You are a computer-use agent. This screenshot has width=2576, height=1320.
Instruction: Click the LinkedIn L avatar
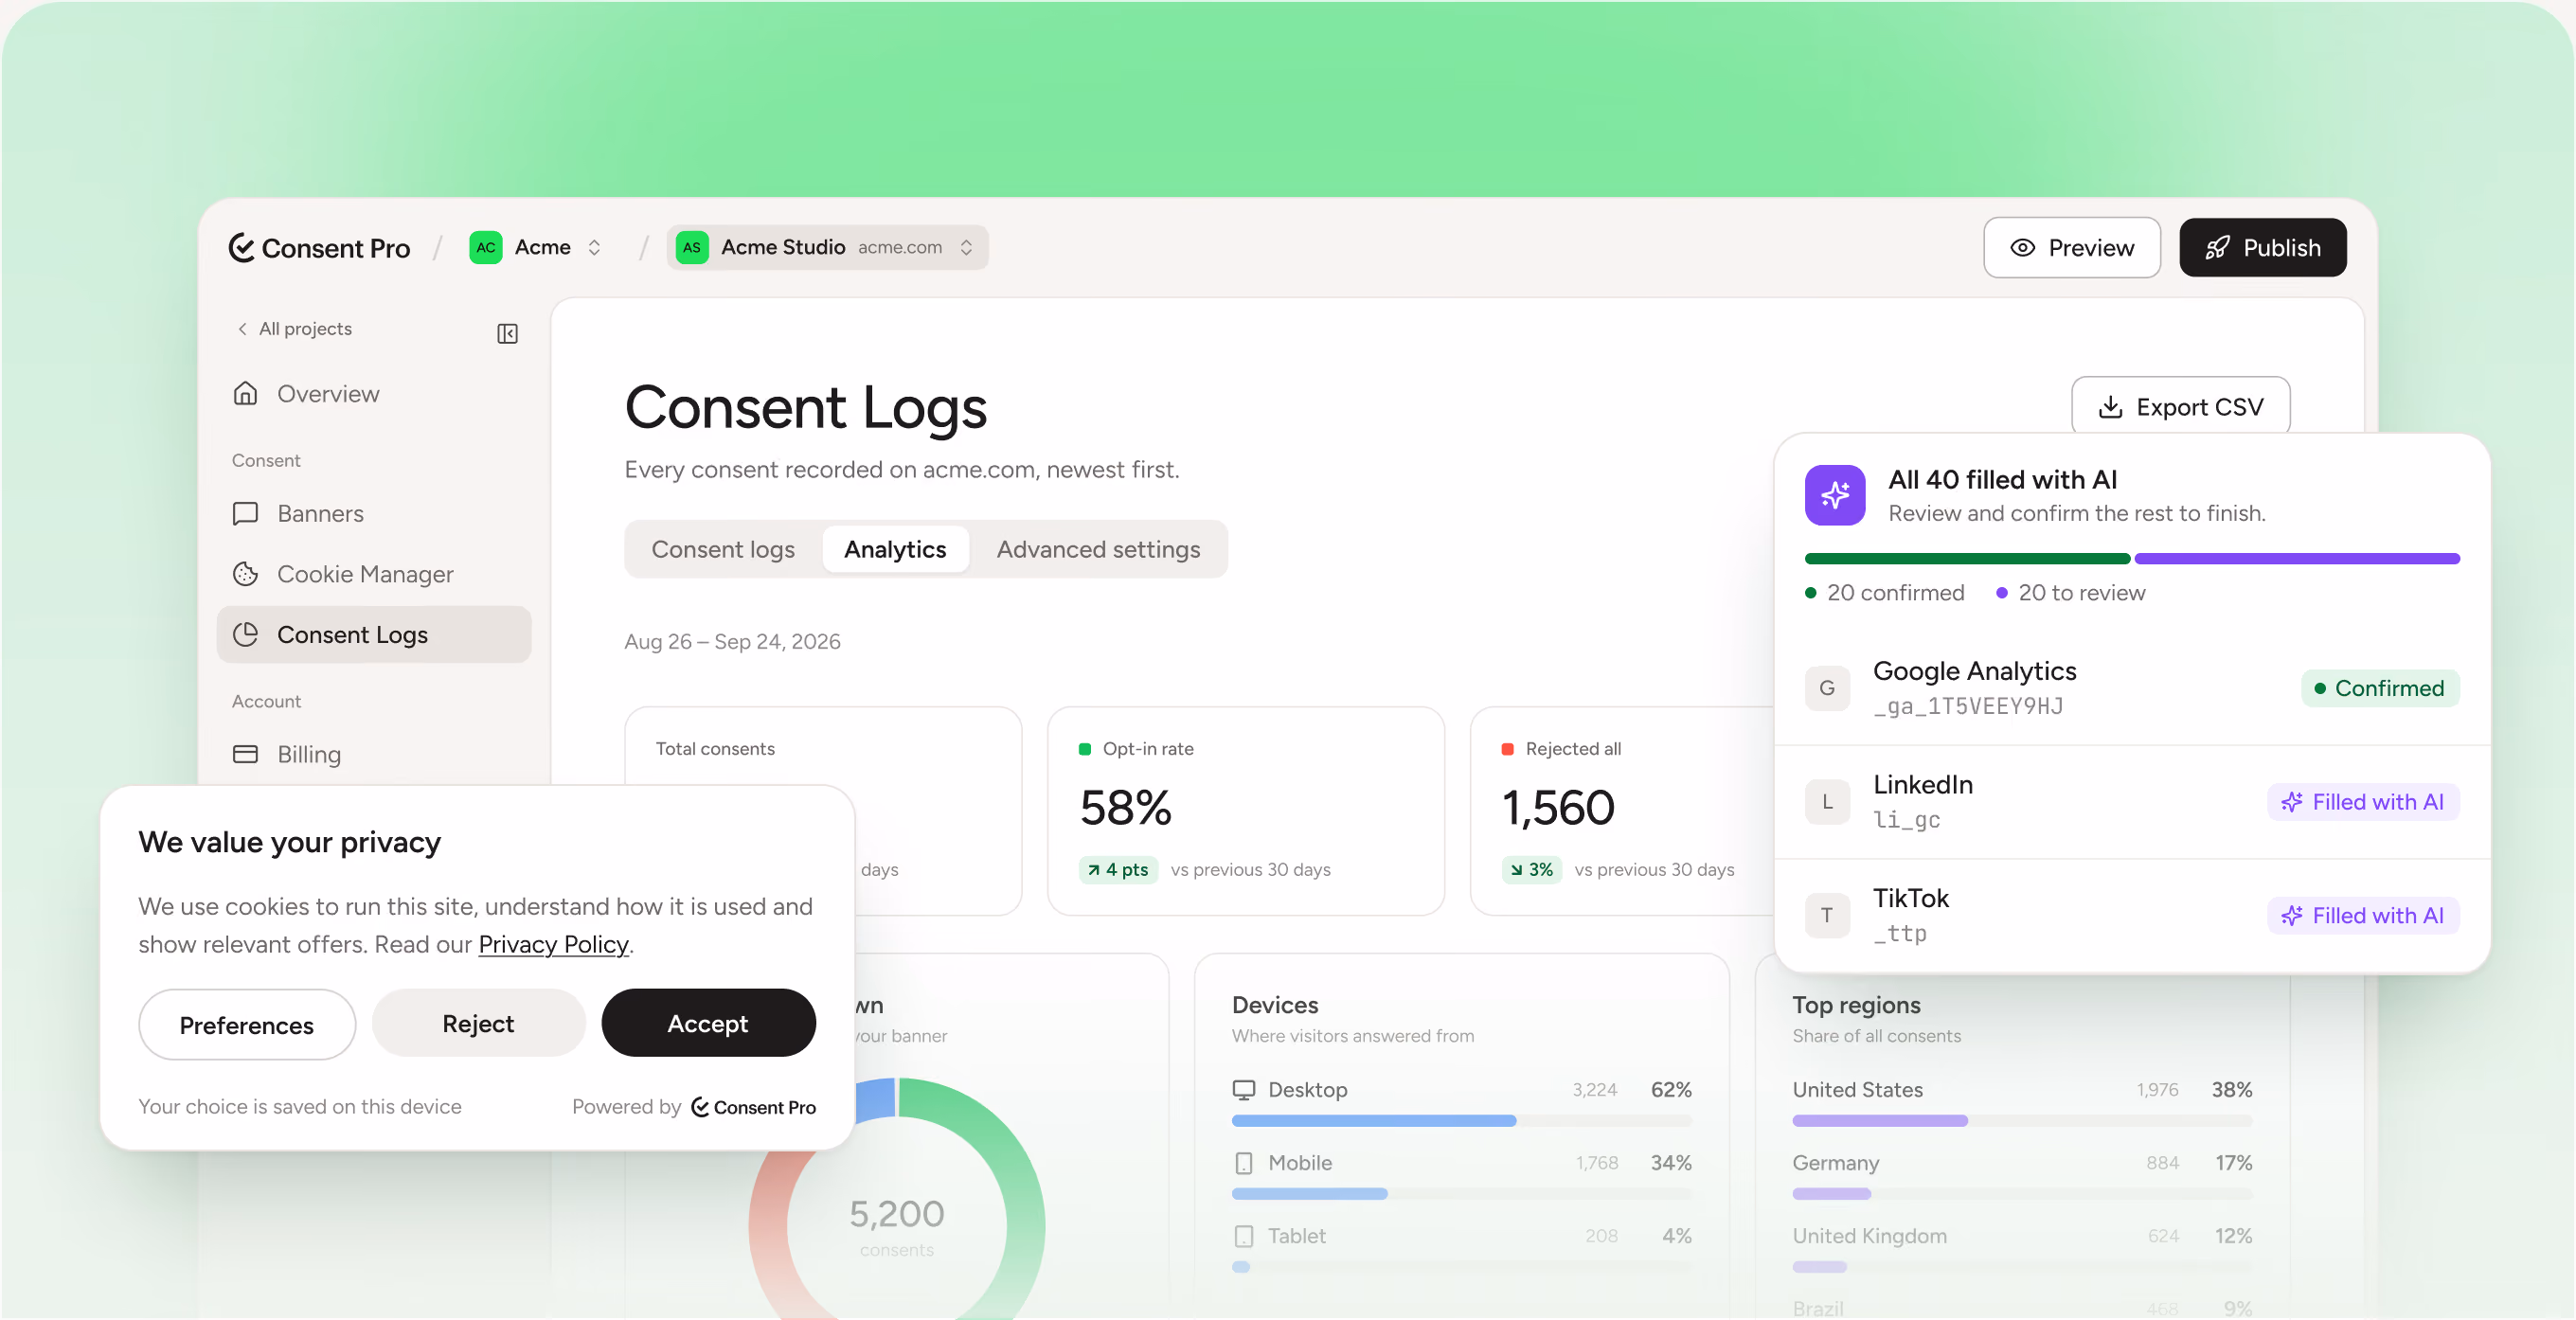point(1827,801)
